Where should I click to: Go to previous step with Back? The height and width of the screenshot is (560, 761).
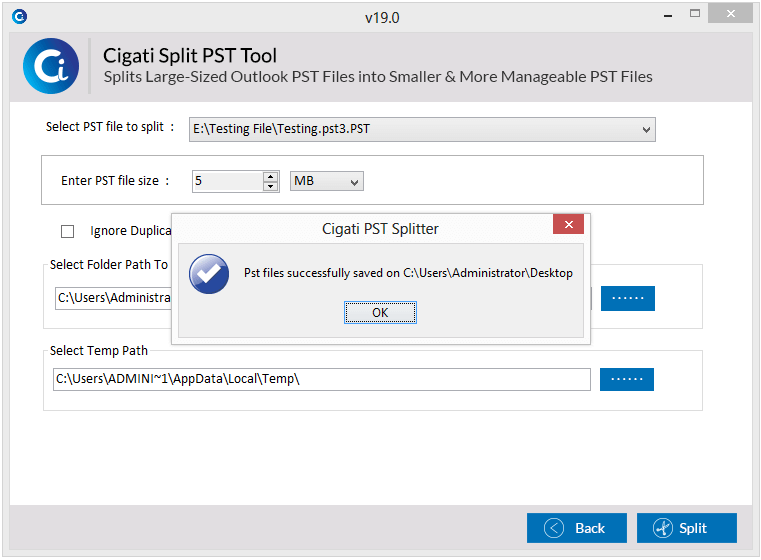(x=577, y=528)
